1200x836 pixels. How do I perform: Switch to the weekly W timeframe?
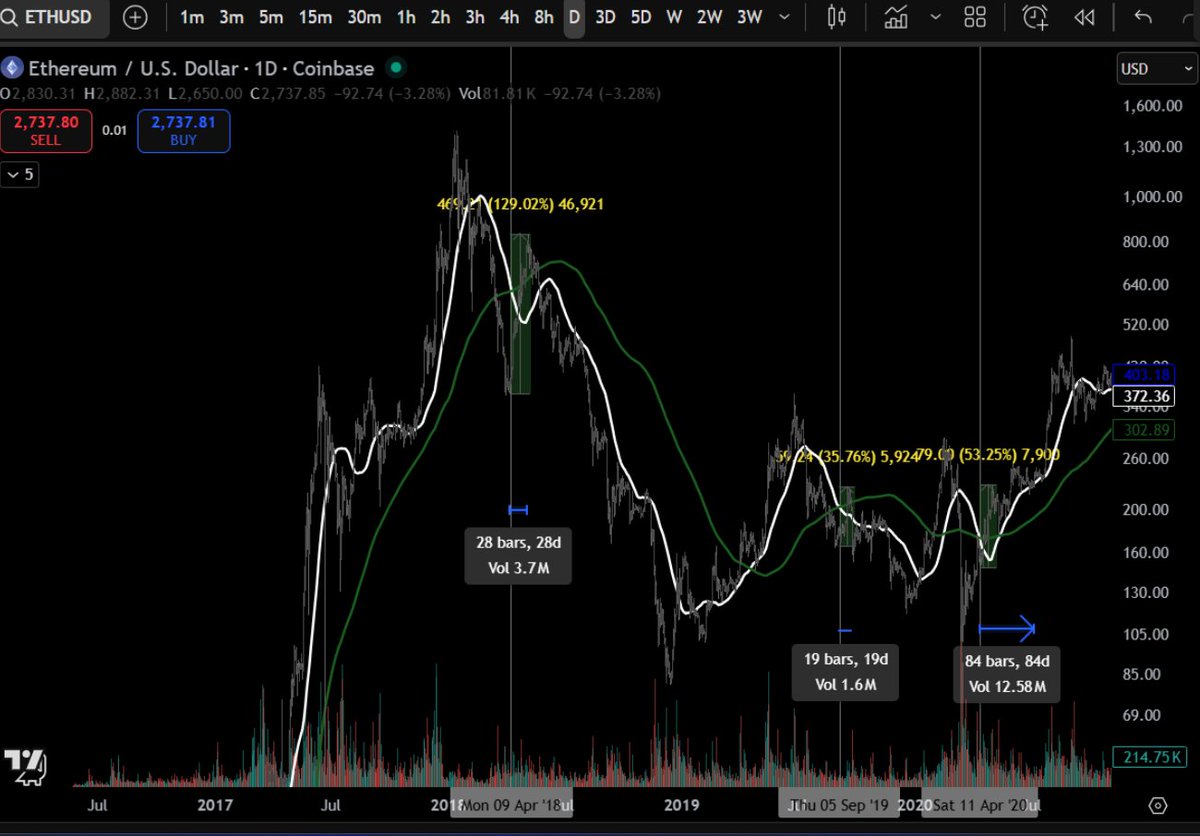(674, 17)
